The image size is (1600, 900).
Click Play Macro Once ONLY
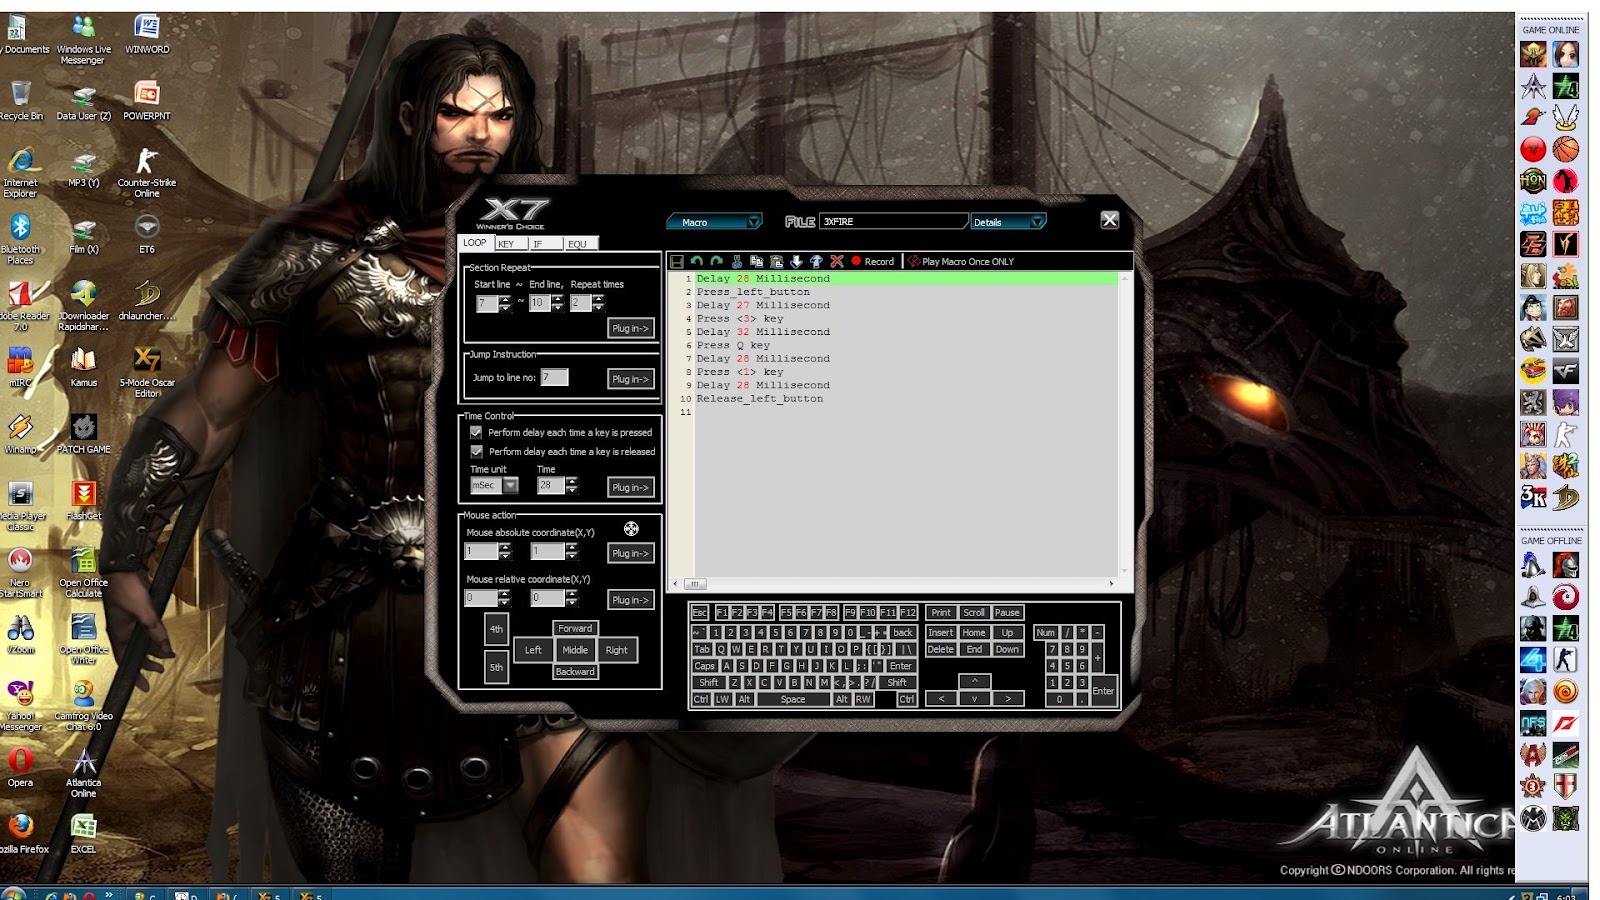coord(961,261)
